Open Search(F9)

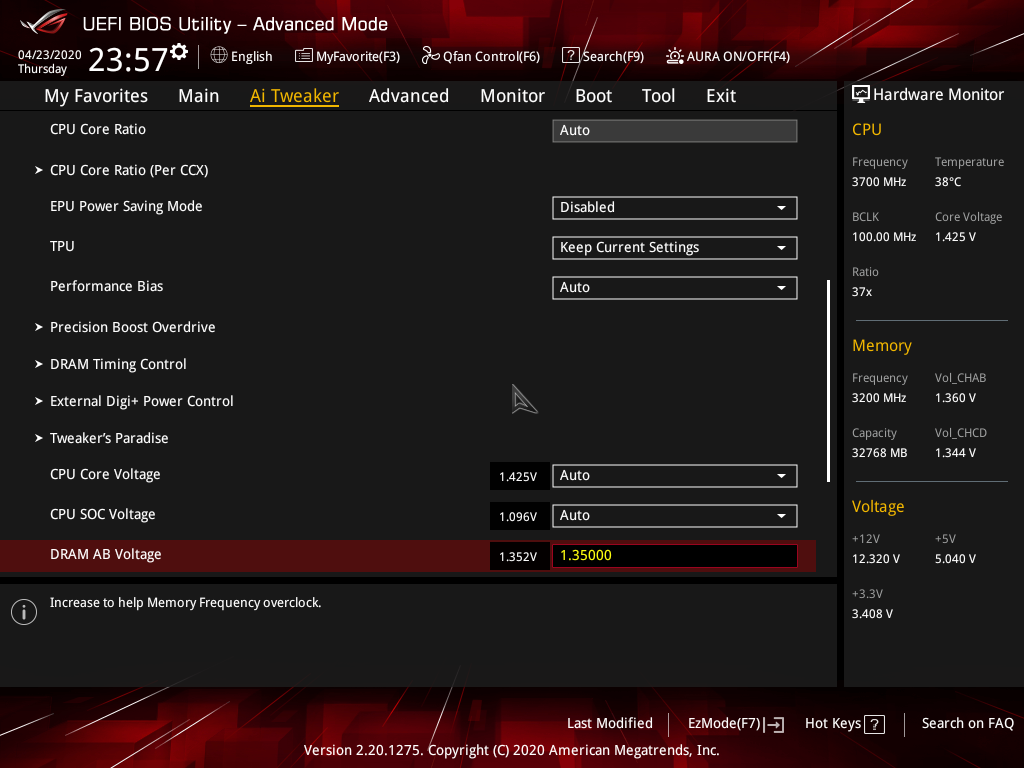603,56
